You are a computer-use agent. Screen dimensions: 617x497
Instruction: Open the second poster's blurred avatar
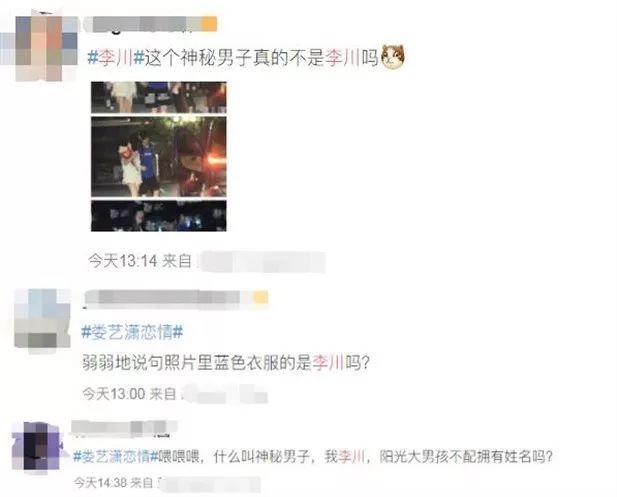42,320
